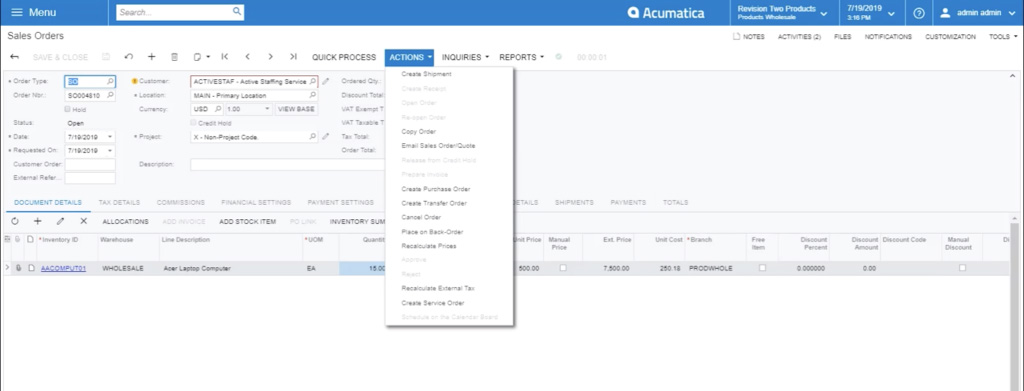1024x391 pixels.
Task: Open the main Menu hamburger icon
Action: pos(17,12)
